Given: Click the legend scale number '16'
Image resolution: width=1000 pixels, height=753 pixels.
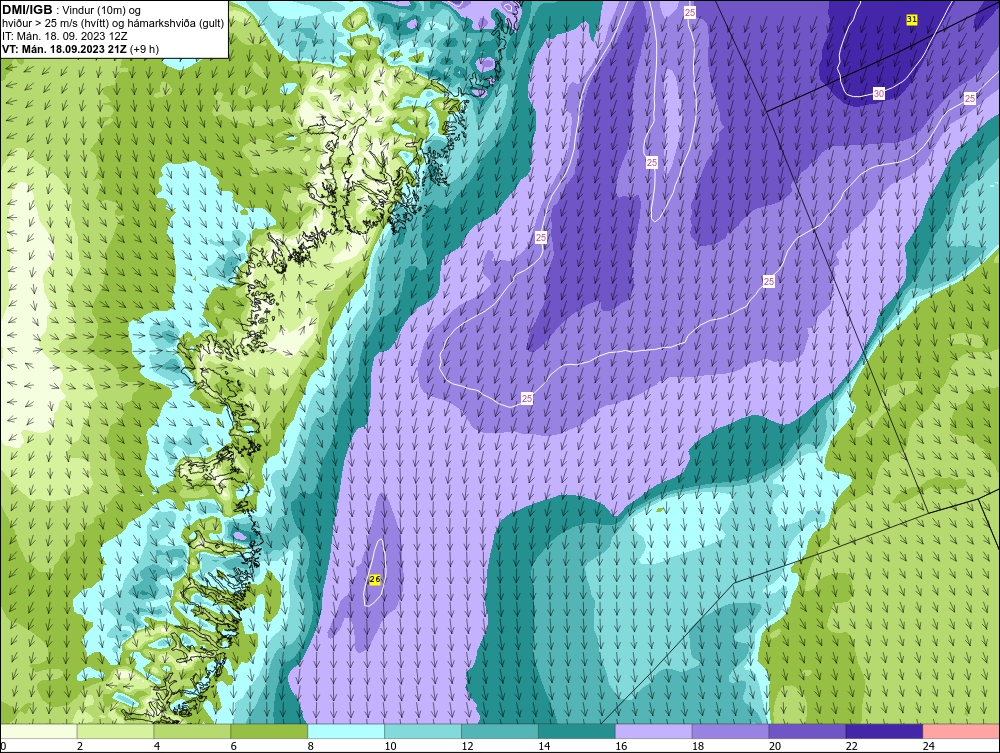Looking at the screenshot, I should click(x=621, y=746).
